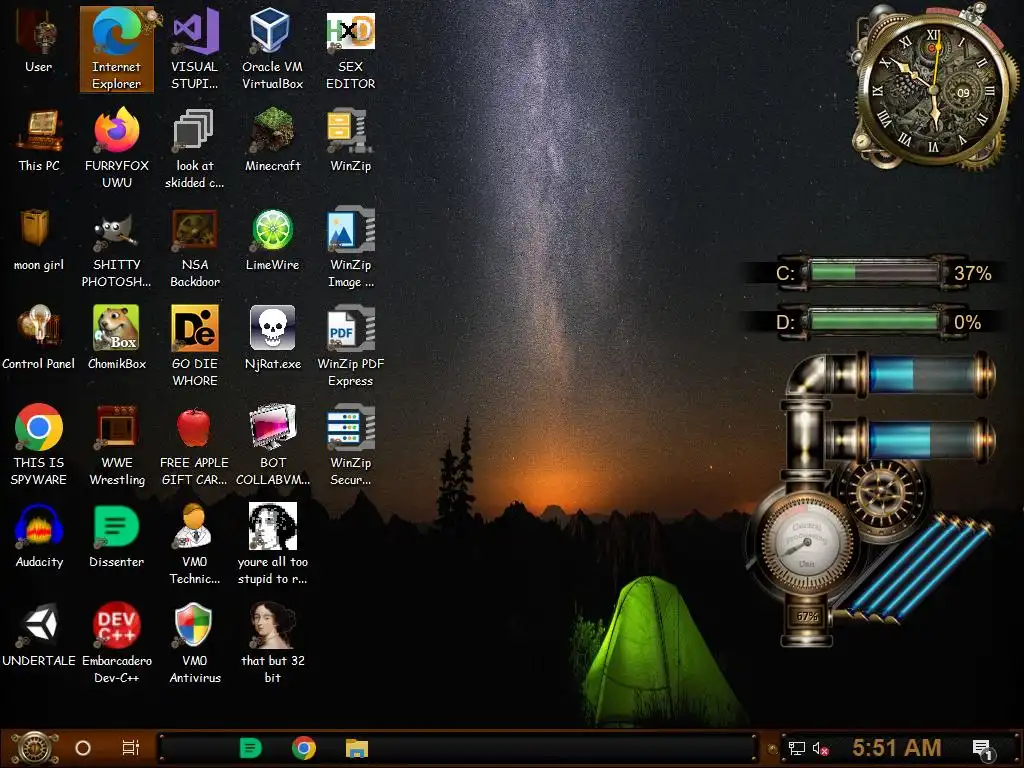1024x768 pixels.
Task: Select the NjRat.exe skull icon
Action: tap(272, 338)
